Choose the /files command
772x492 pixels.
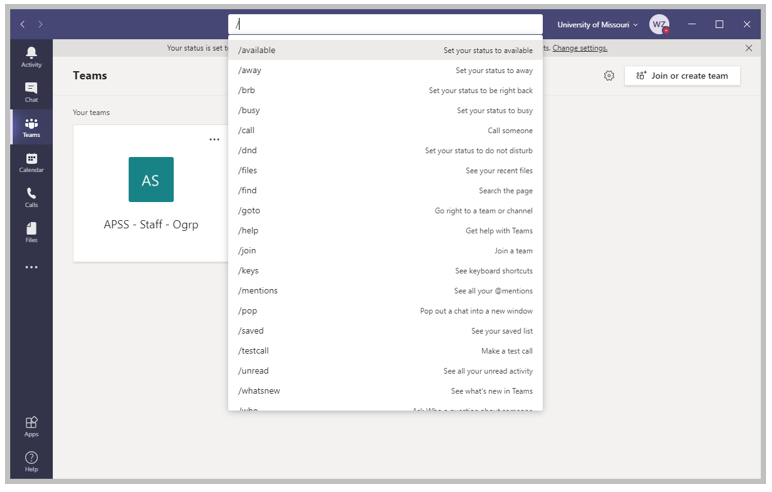click(x=385, y=170)
